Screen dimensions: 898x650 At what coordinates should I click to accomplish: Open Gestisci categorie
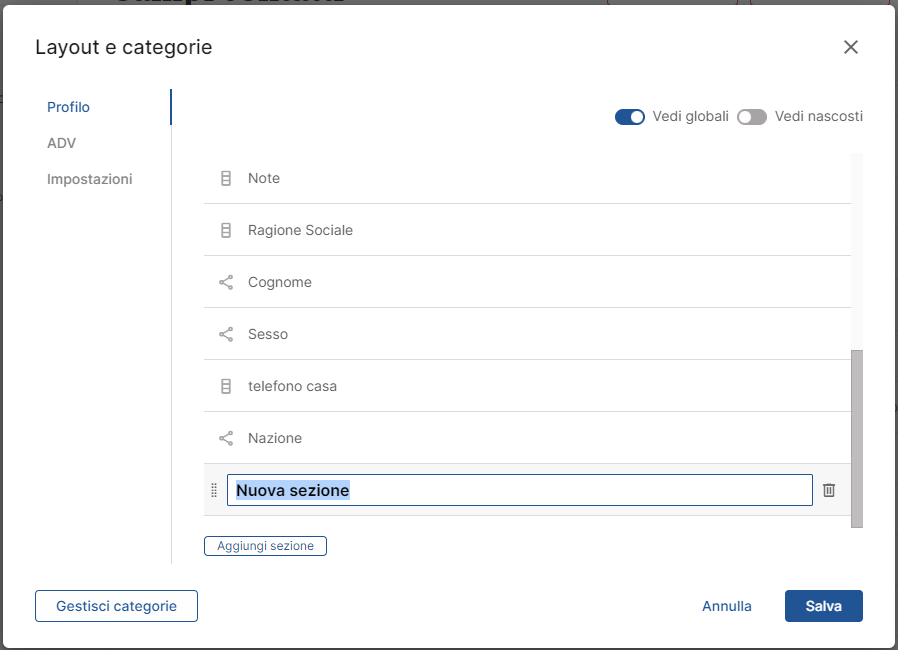(x=116, y=606)
